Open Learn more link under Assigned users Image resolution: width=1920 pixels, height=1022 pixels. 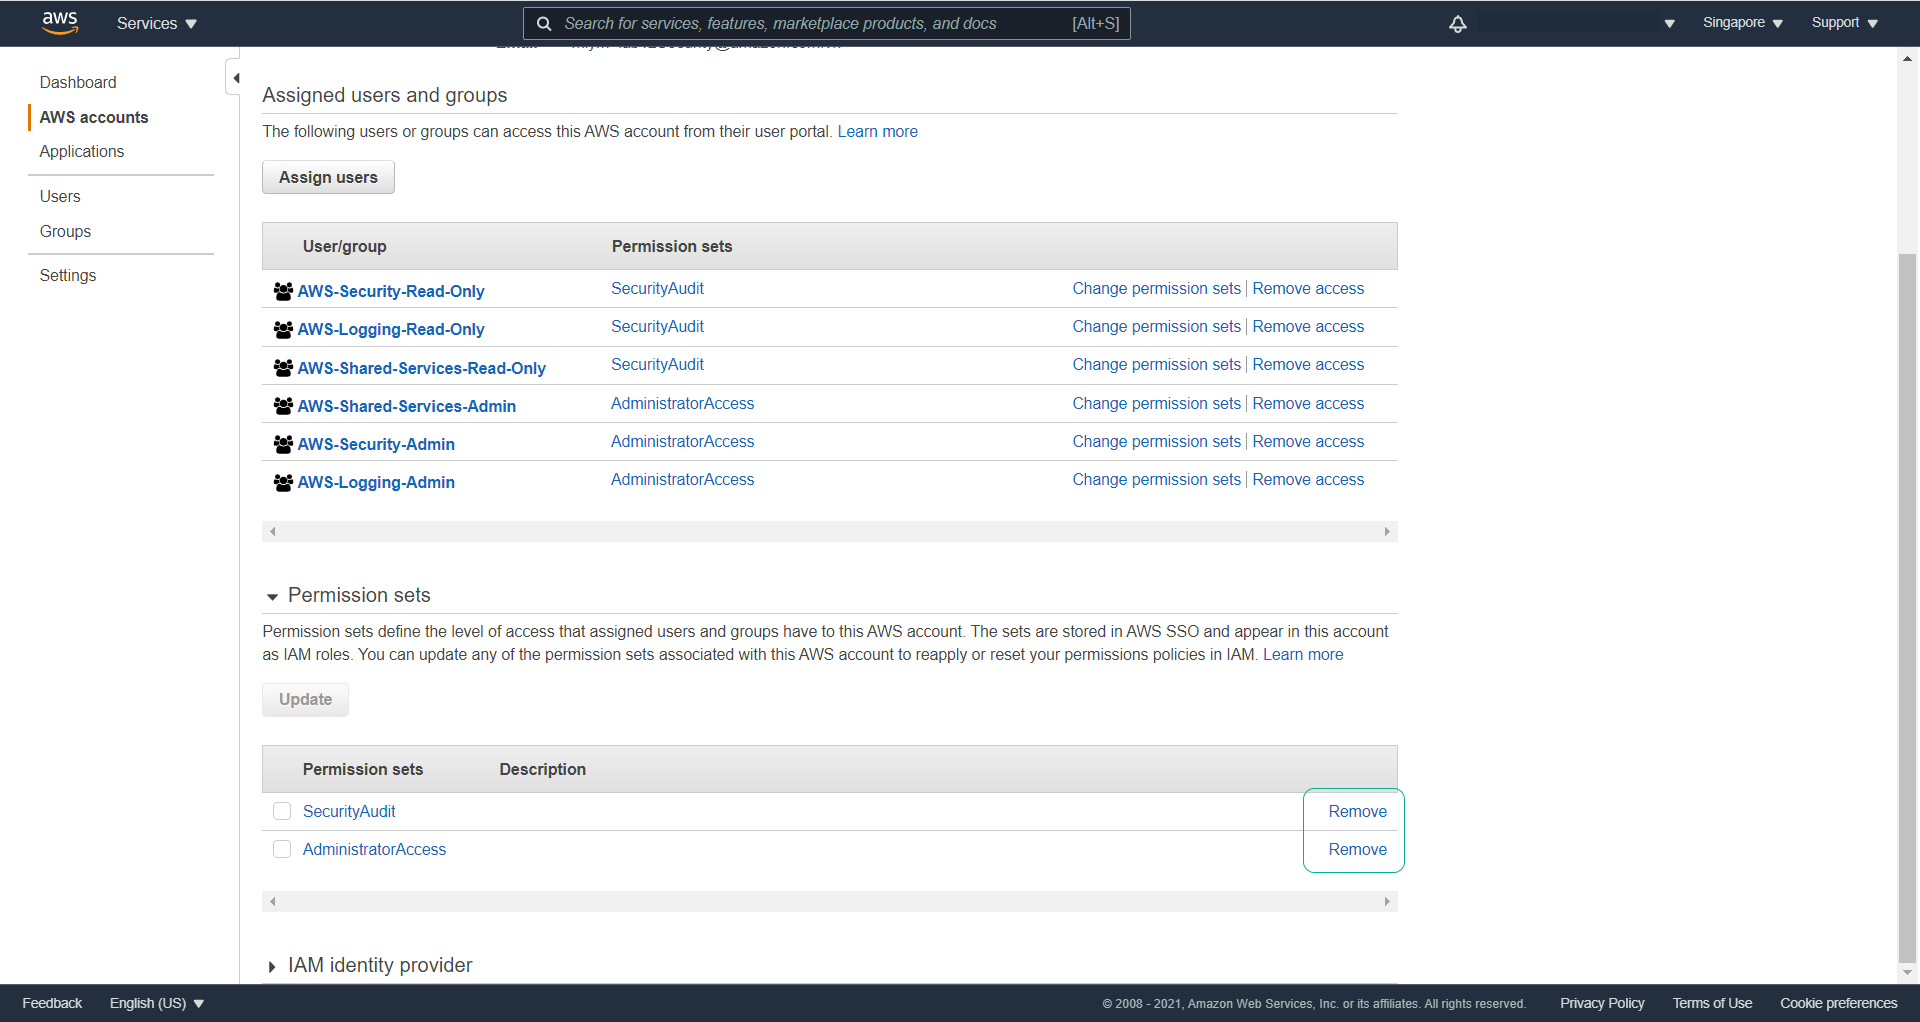[878, 131]
